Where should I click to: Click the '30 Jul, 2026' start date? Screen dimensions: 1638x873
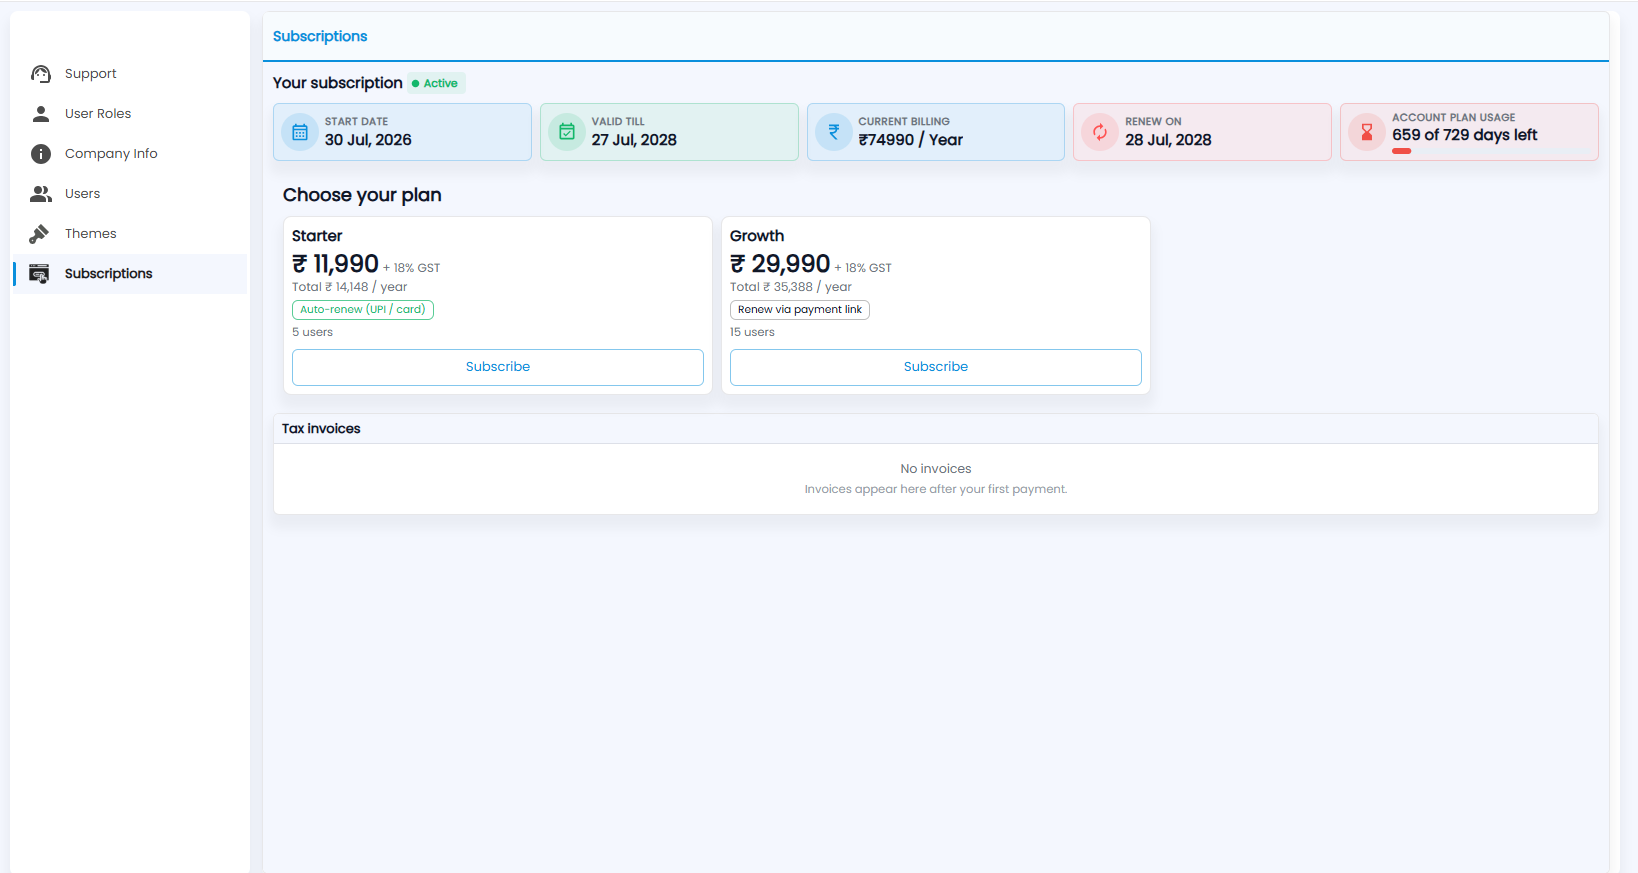point(368,140)
